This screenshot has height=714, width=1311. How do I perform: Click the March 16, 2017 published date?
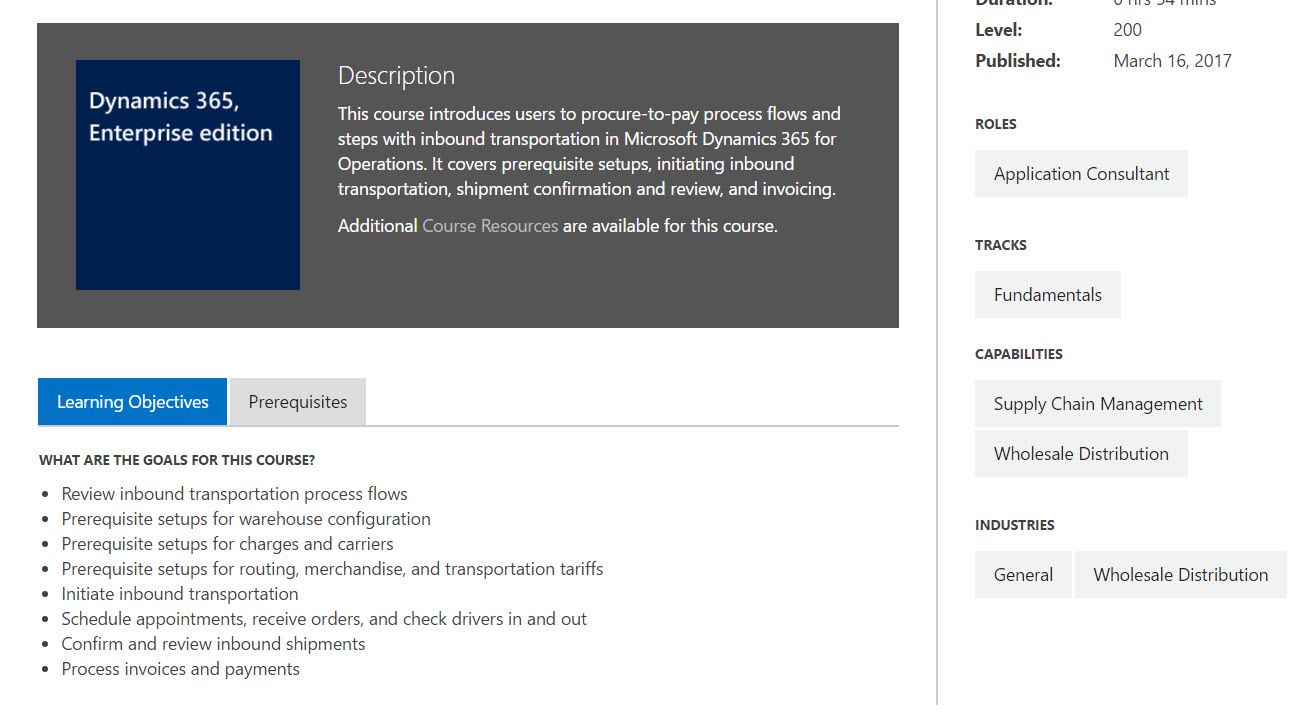pos(1173,61)
